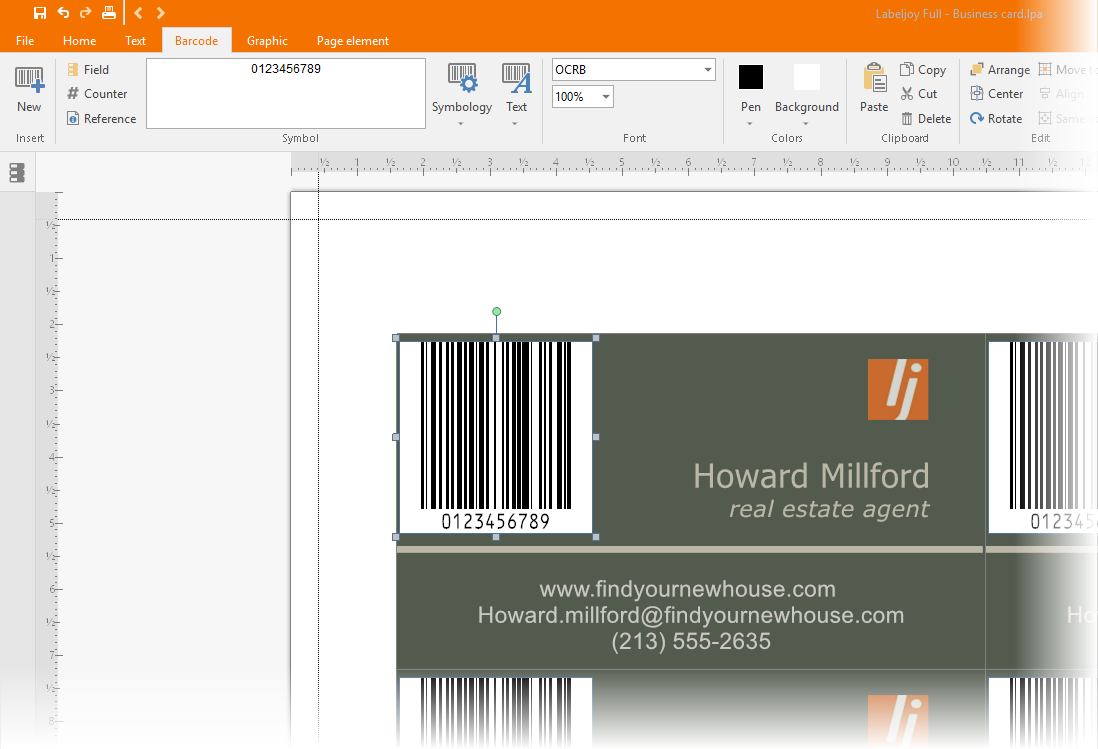Click the www.findyournewhouse.com text

pyautogui.click(x=688, y=589)
